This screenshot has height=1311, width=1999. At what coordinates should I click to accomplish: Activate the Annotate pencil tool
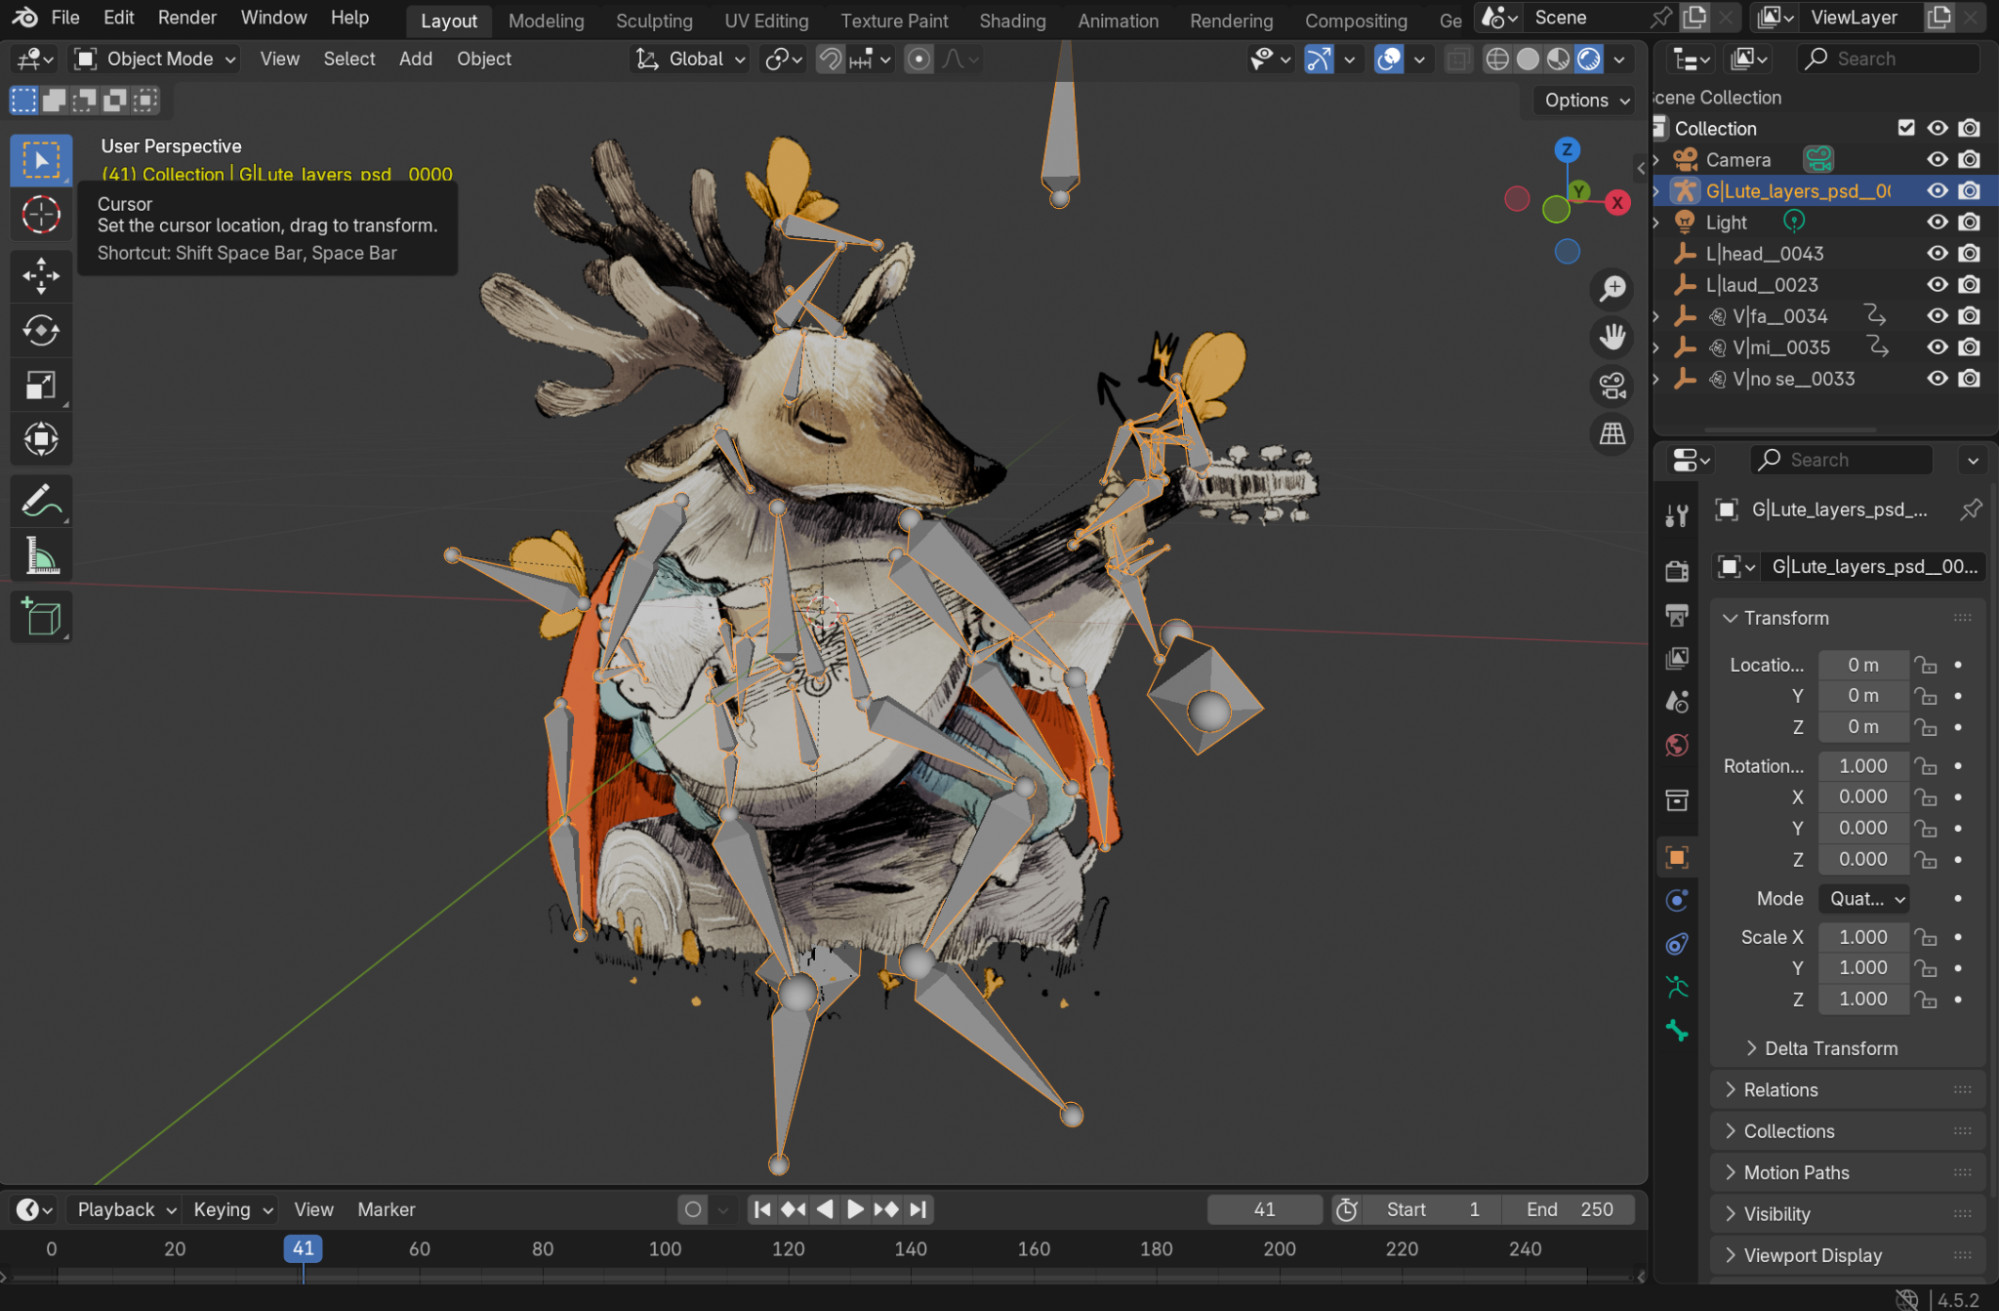coord(40,501)
